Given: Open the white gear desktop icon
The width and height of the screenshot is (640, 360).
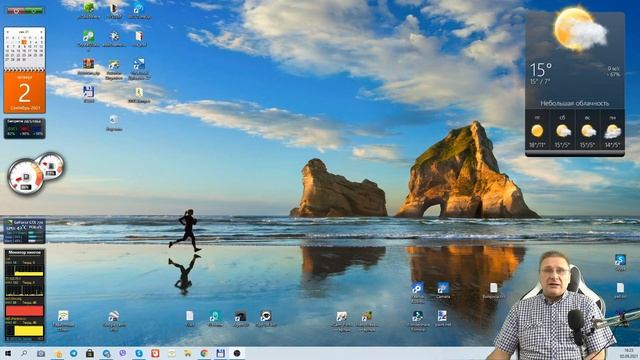Looking at the screenshot, I should pos(114,39).
